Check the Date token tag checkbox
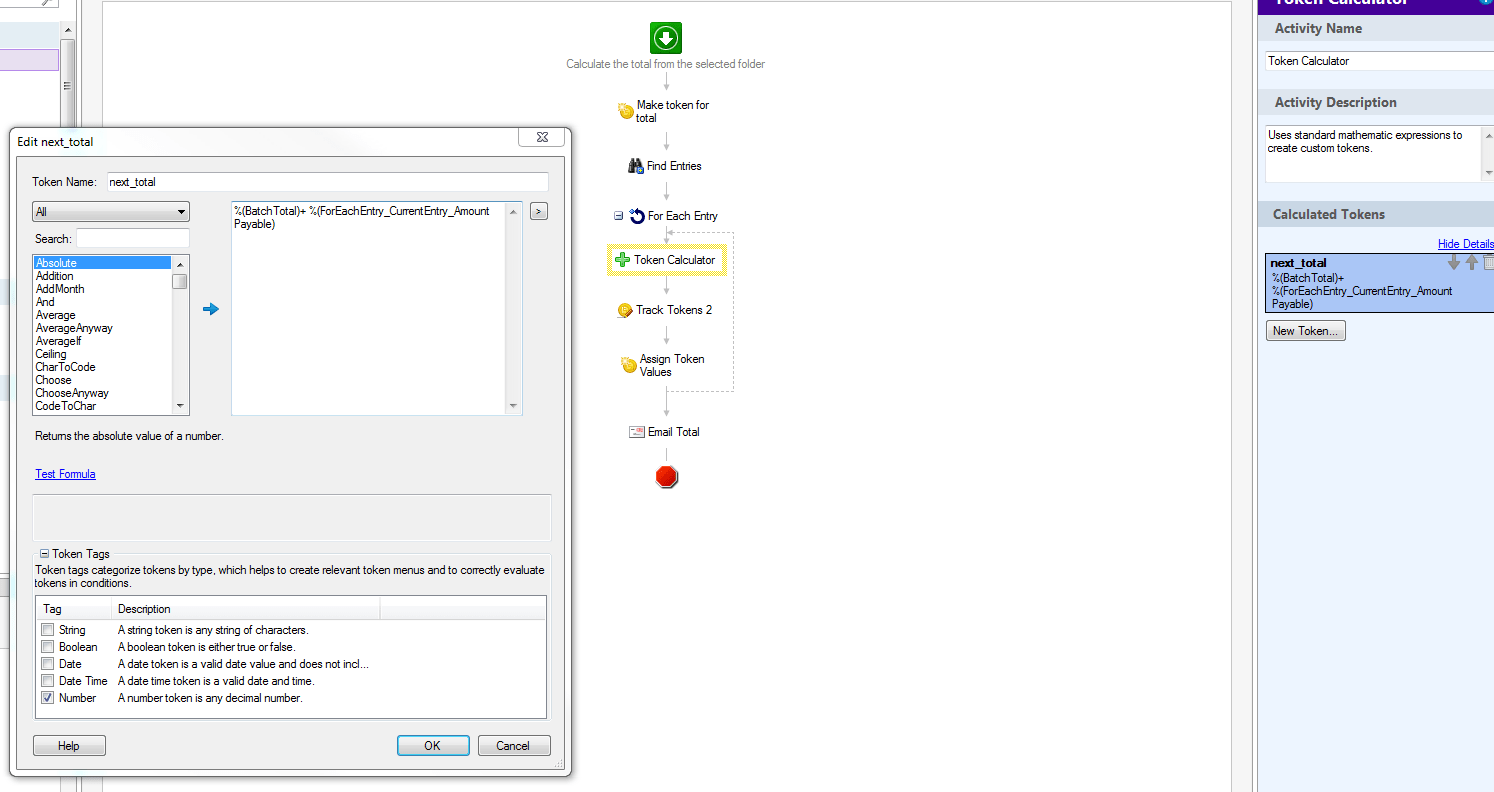The height and width of the screenshot is (792, 1494). 47,664
